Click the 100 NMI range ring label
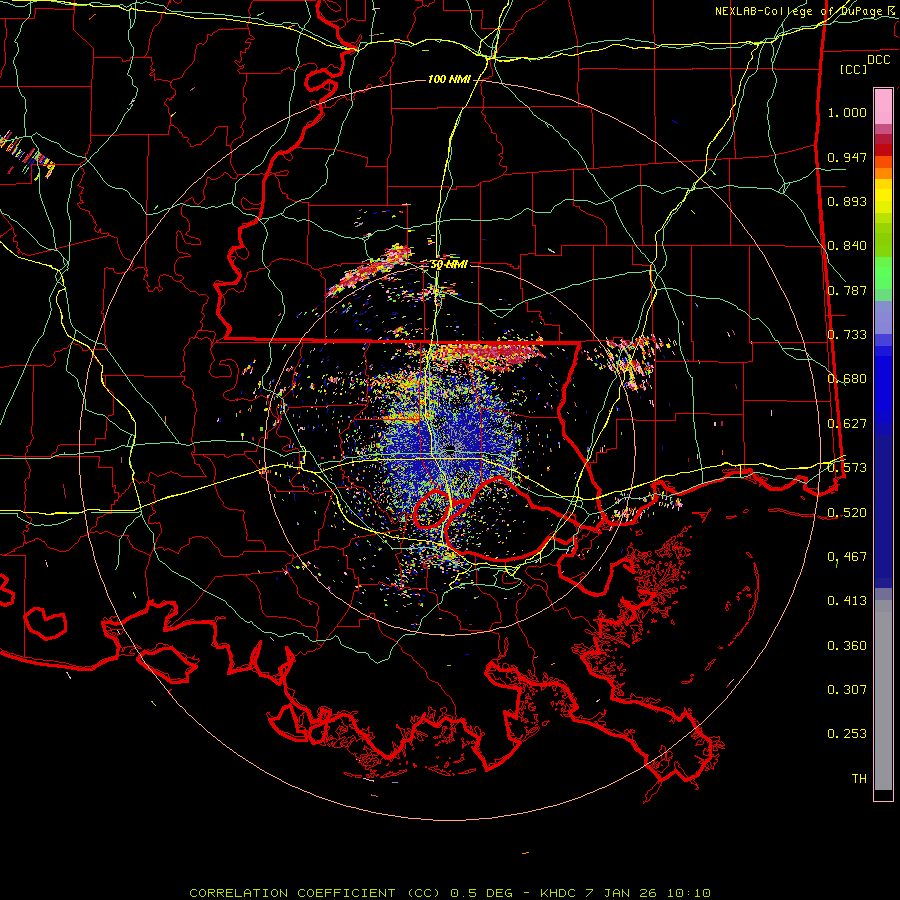 coord(449,79)
